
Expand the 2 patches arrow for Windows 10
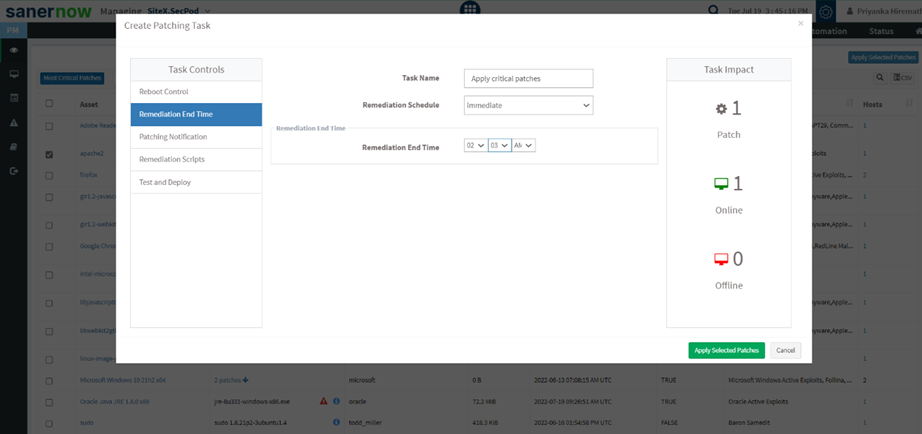click(x=245, y=380)
